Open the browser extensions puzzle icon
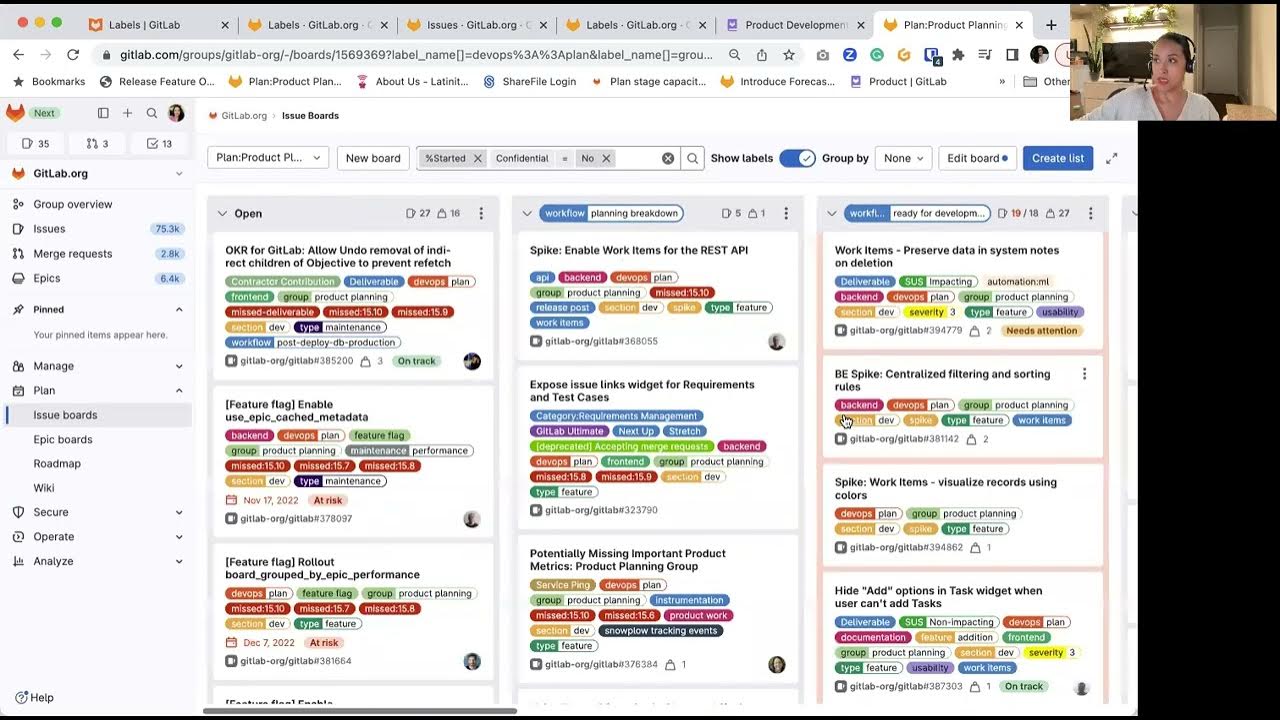Screen dimensions: 1280x720 click(958, 55)
